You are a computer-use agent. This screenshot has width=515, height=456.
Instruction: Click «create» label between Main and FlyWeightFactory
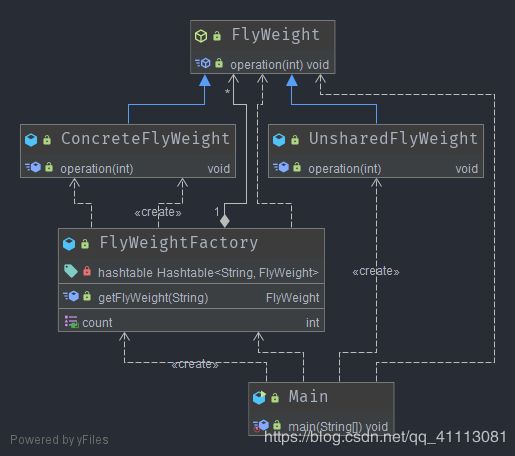point(195,364)
